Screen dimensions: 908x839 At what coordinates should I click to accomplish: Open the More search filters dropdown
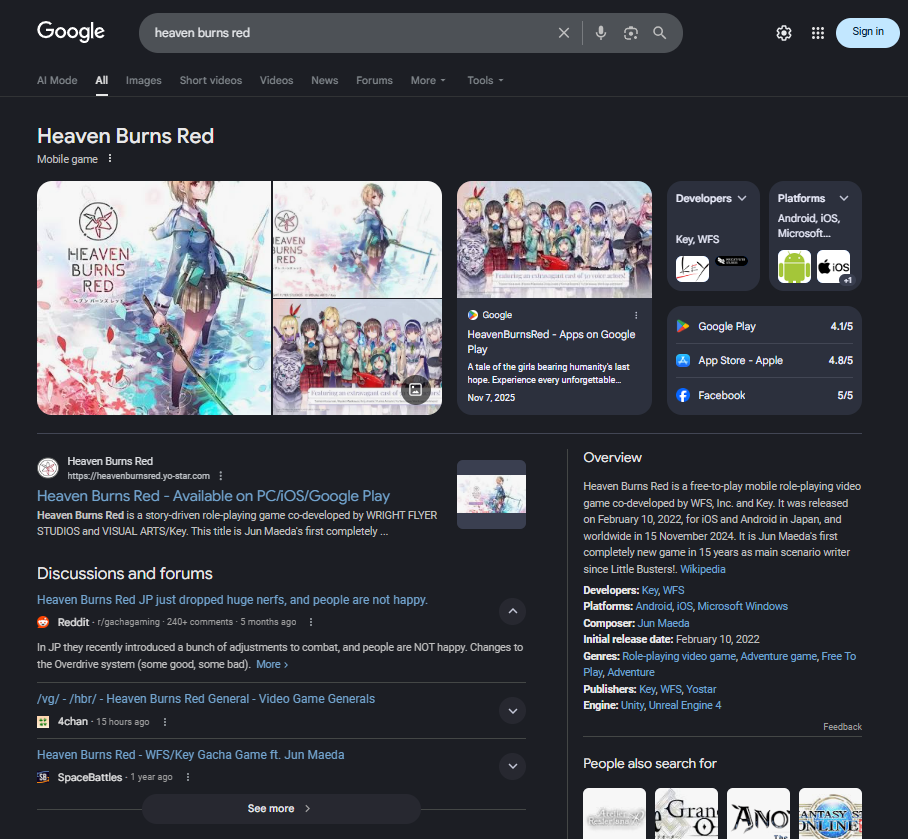(428, 80)
